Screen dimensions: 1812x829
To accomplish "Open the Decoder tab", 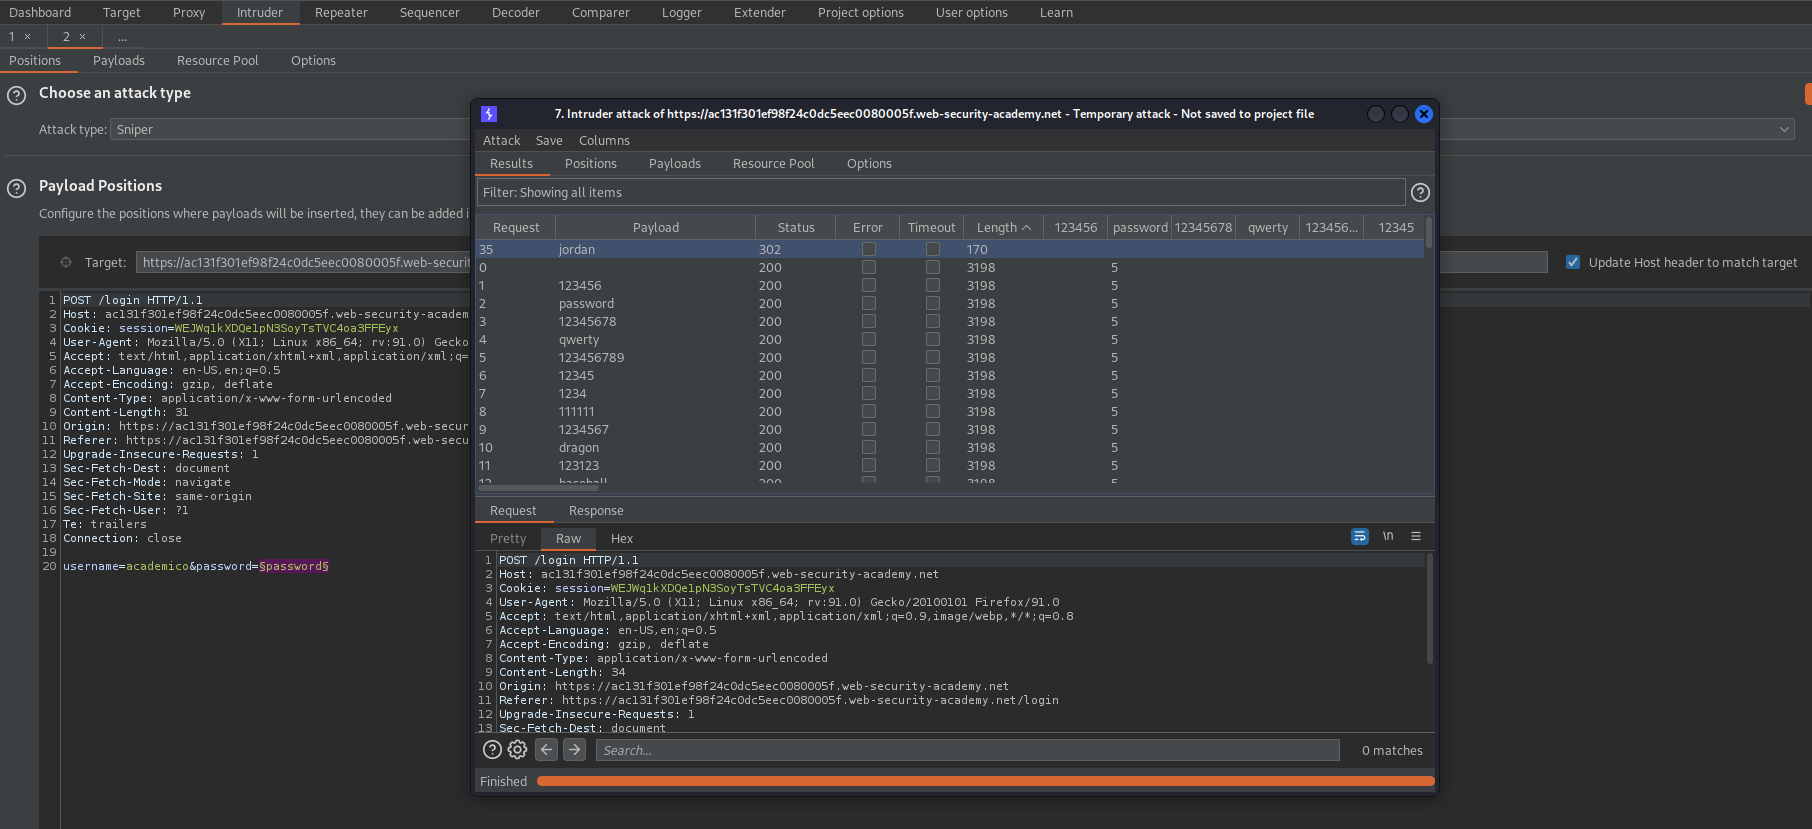I will tap(516, 13).
